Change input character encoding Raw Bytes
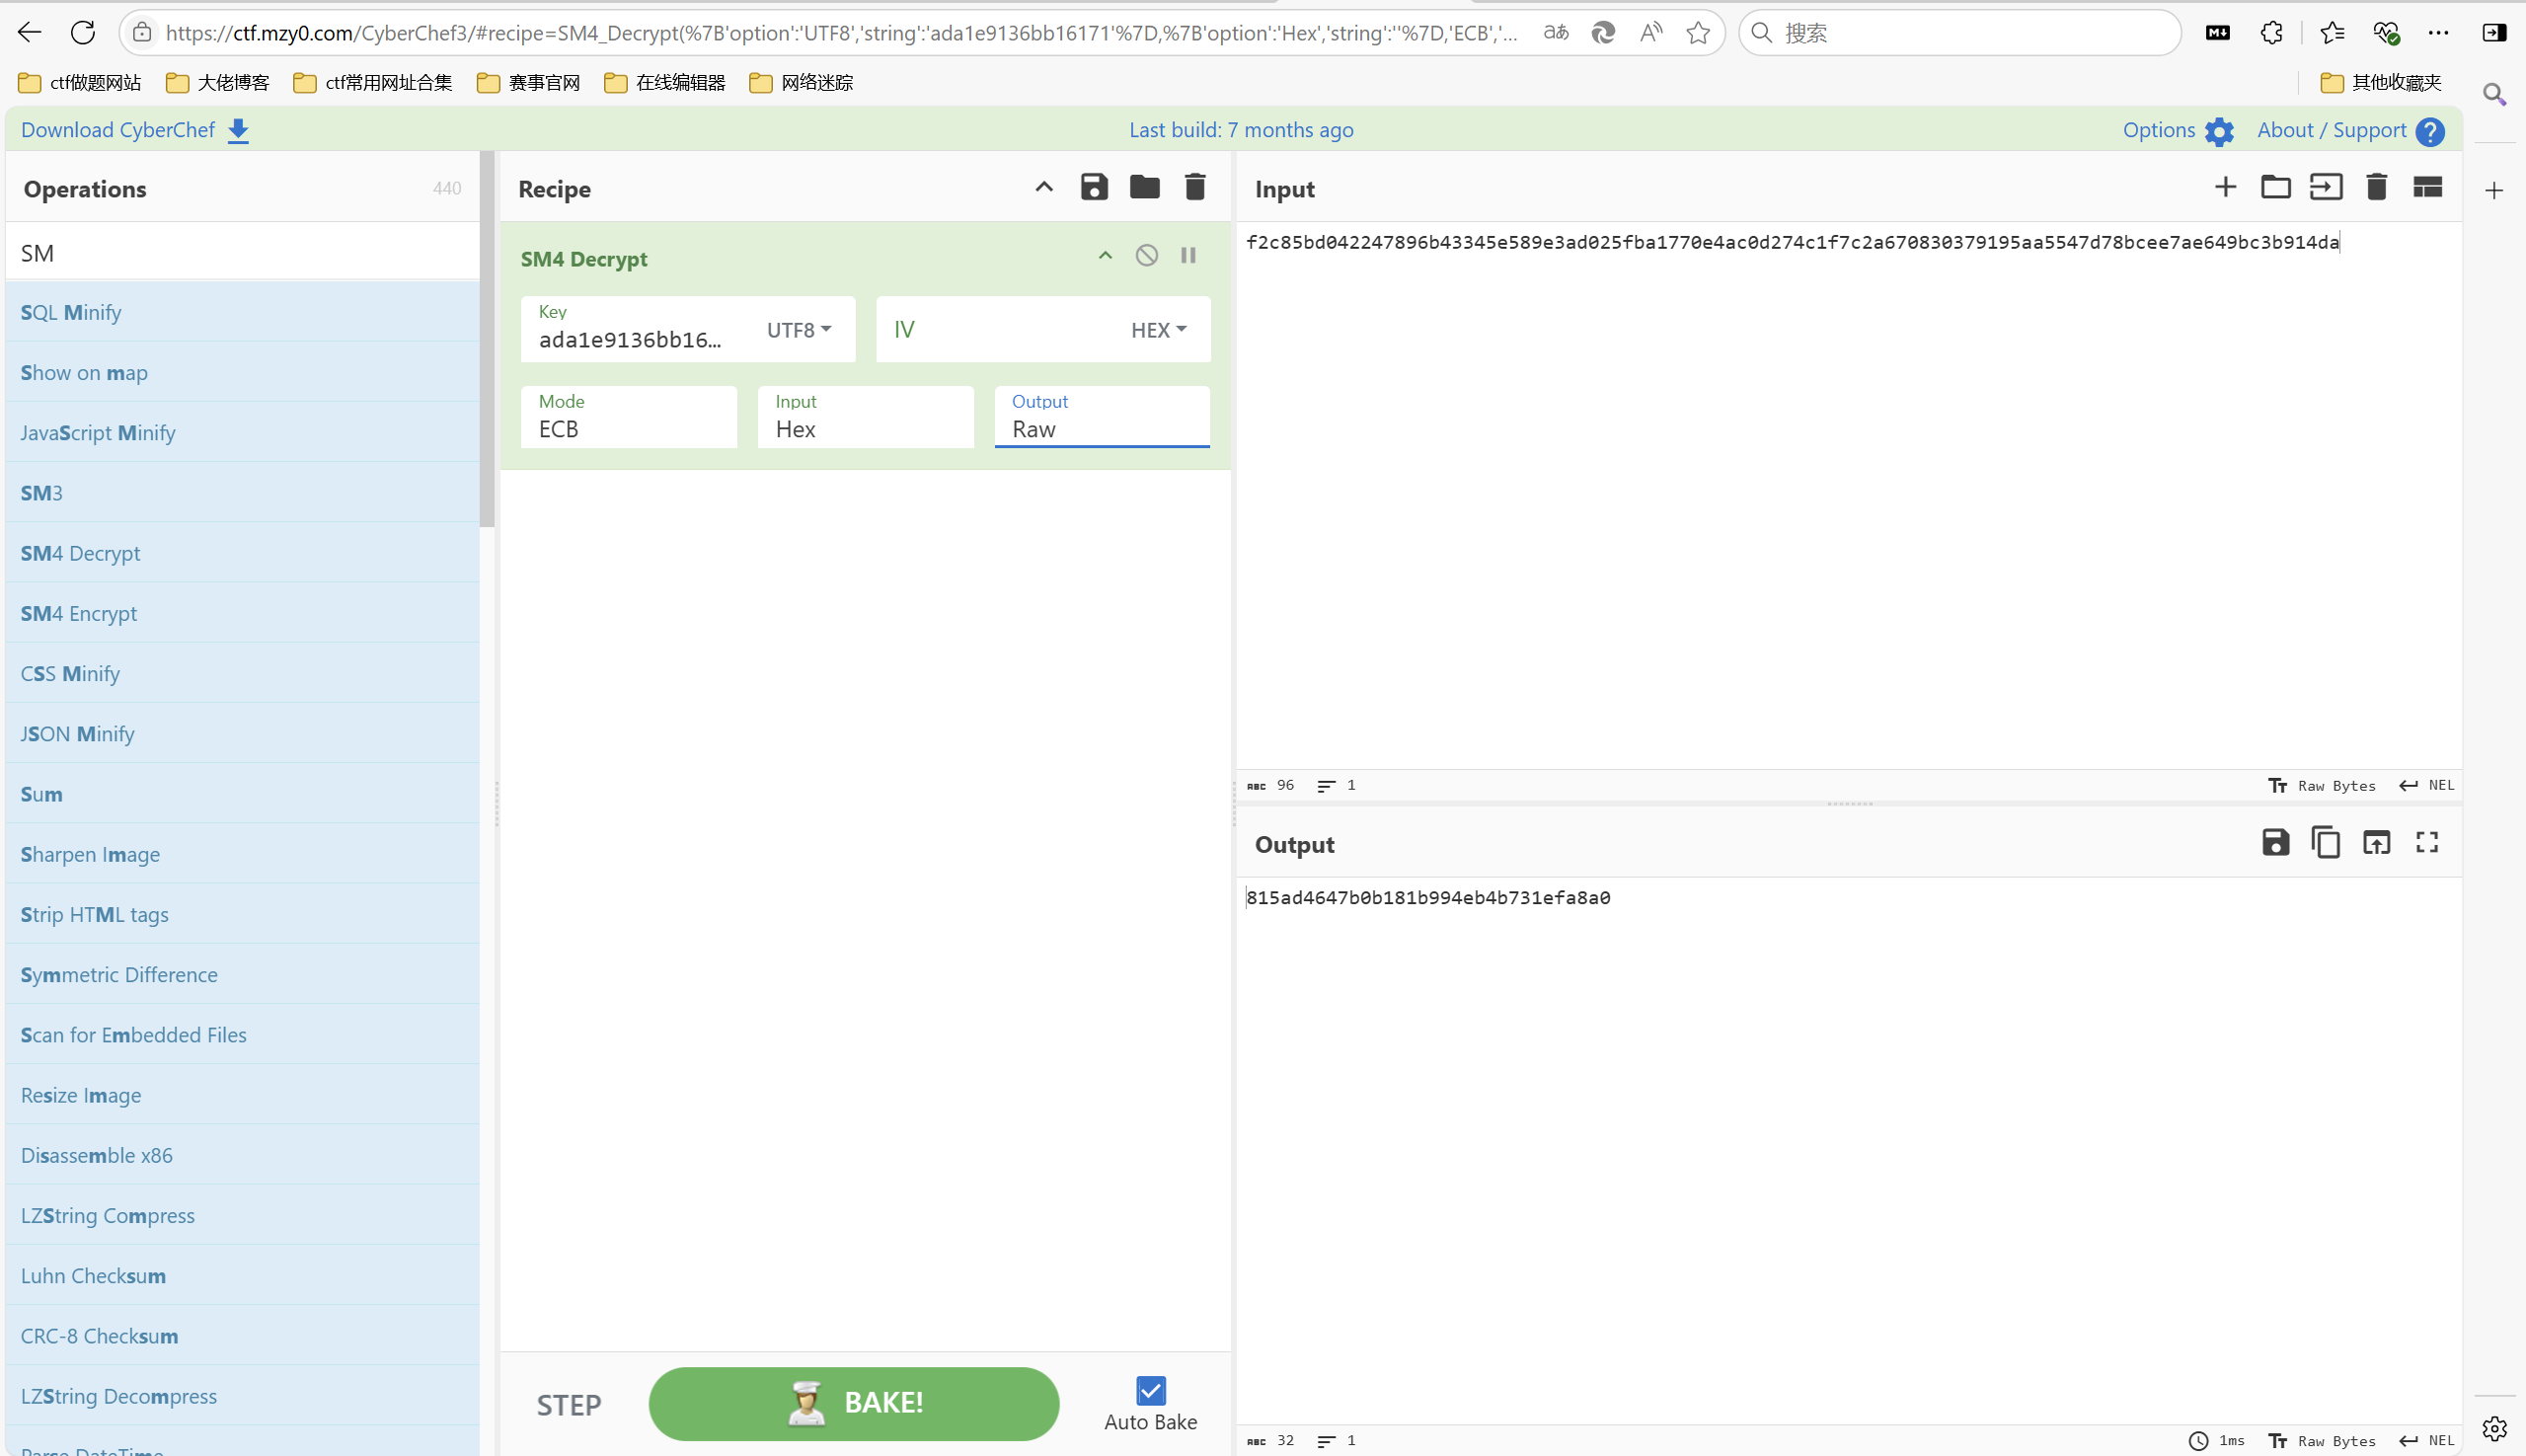Viewport: 2526px width, 1456px height. [x=2321, y=785]
